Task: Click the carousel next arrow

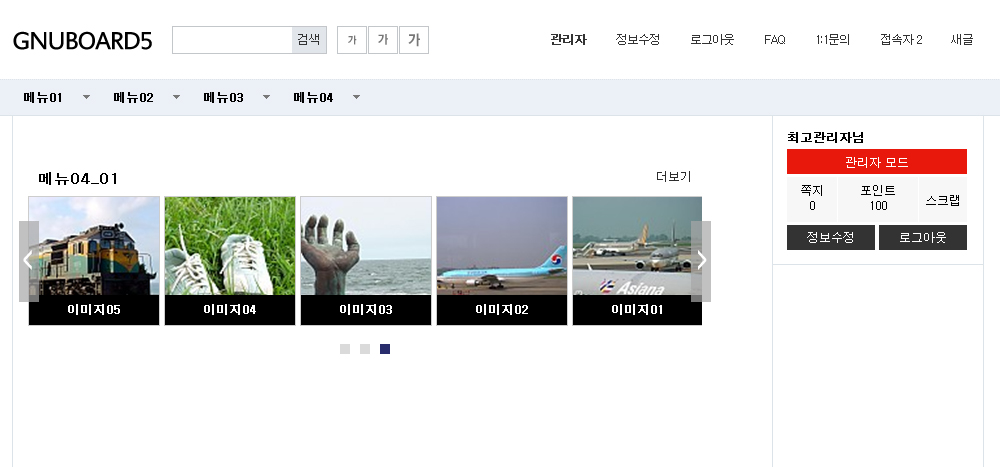Action: (701, 261)
